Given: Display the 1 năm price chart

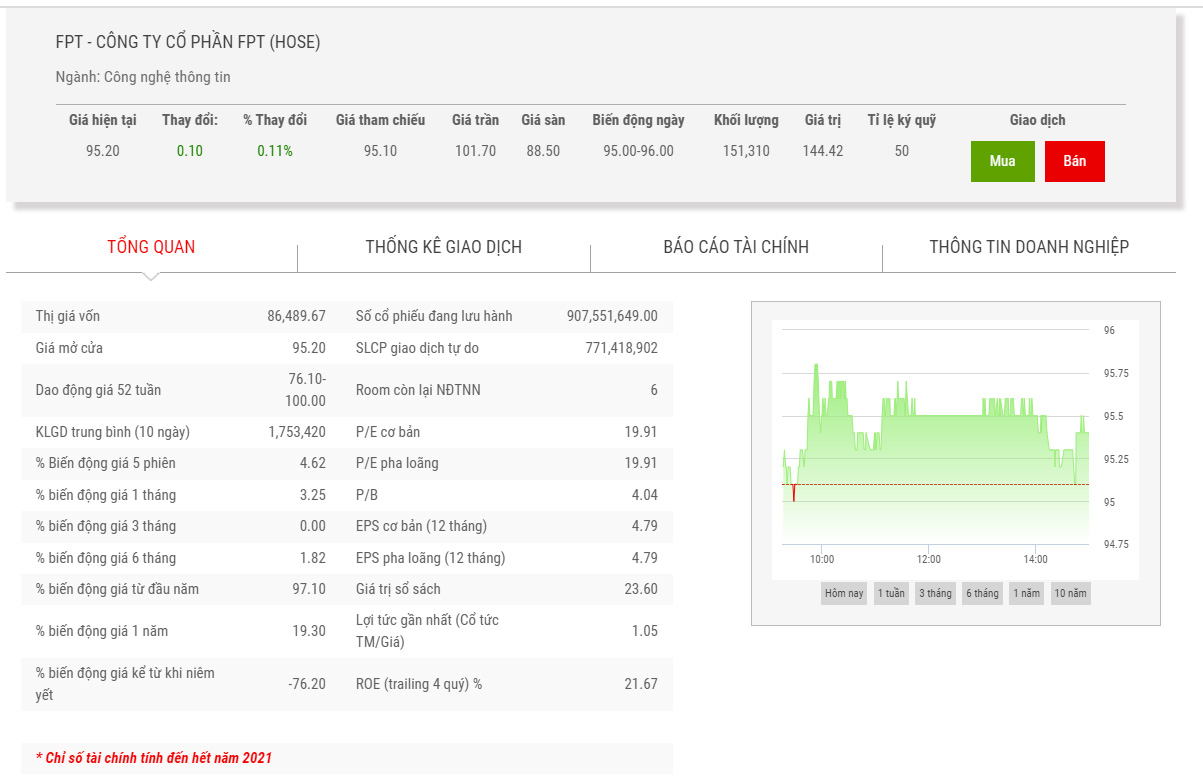Looking at the screenshot, I should [1026, 593].
